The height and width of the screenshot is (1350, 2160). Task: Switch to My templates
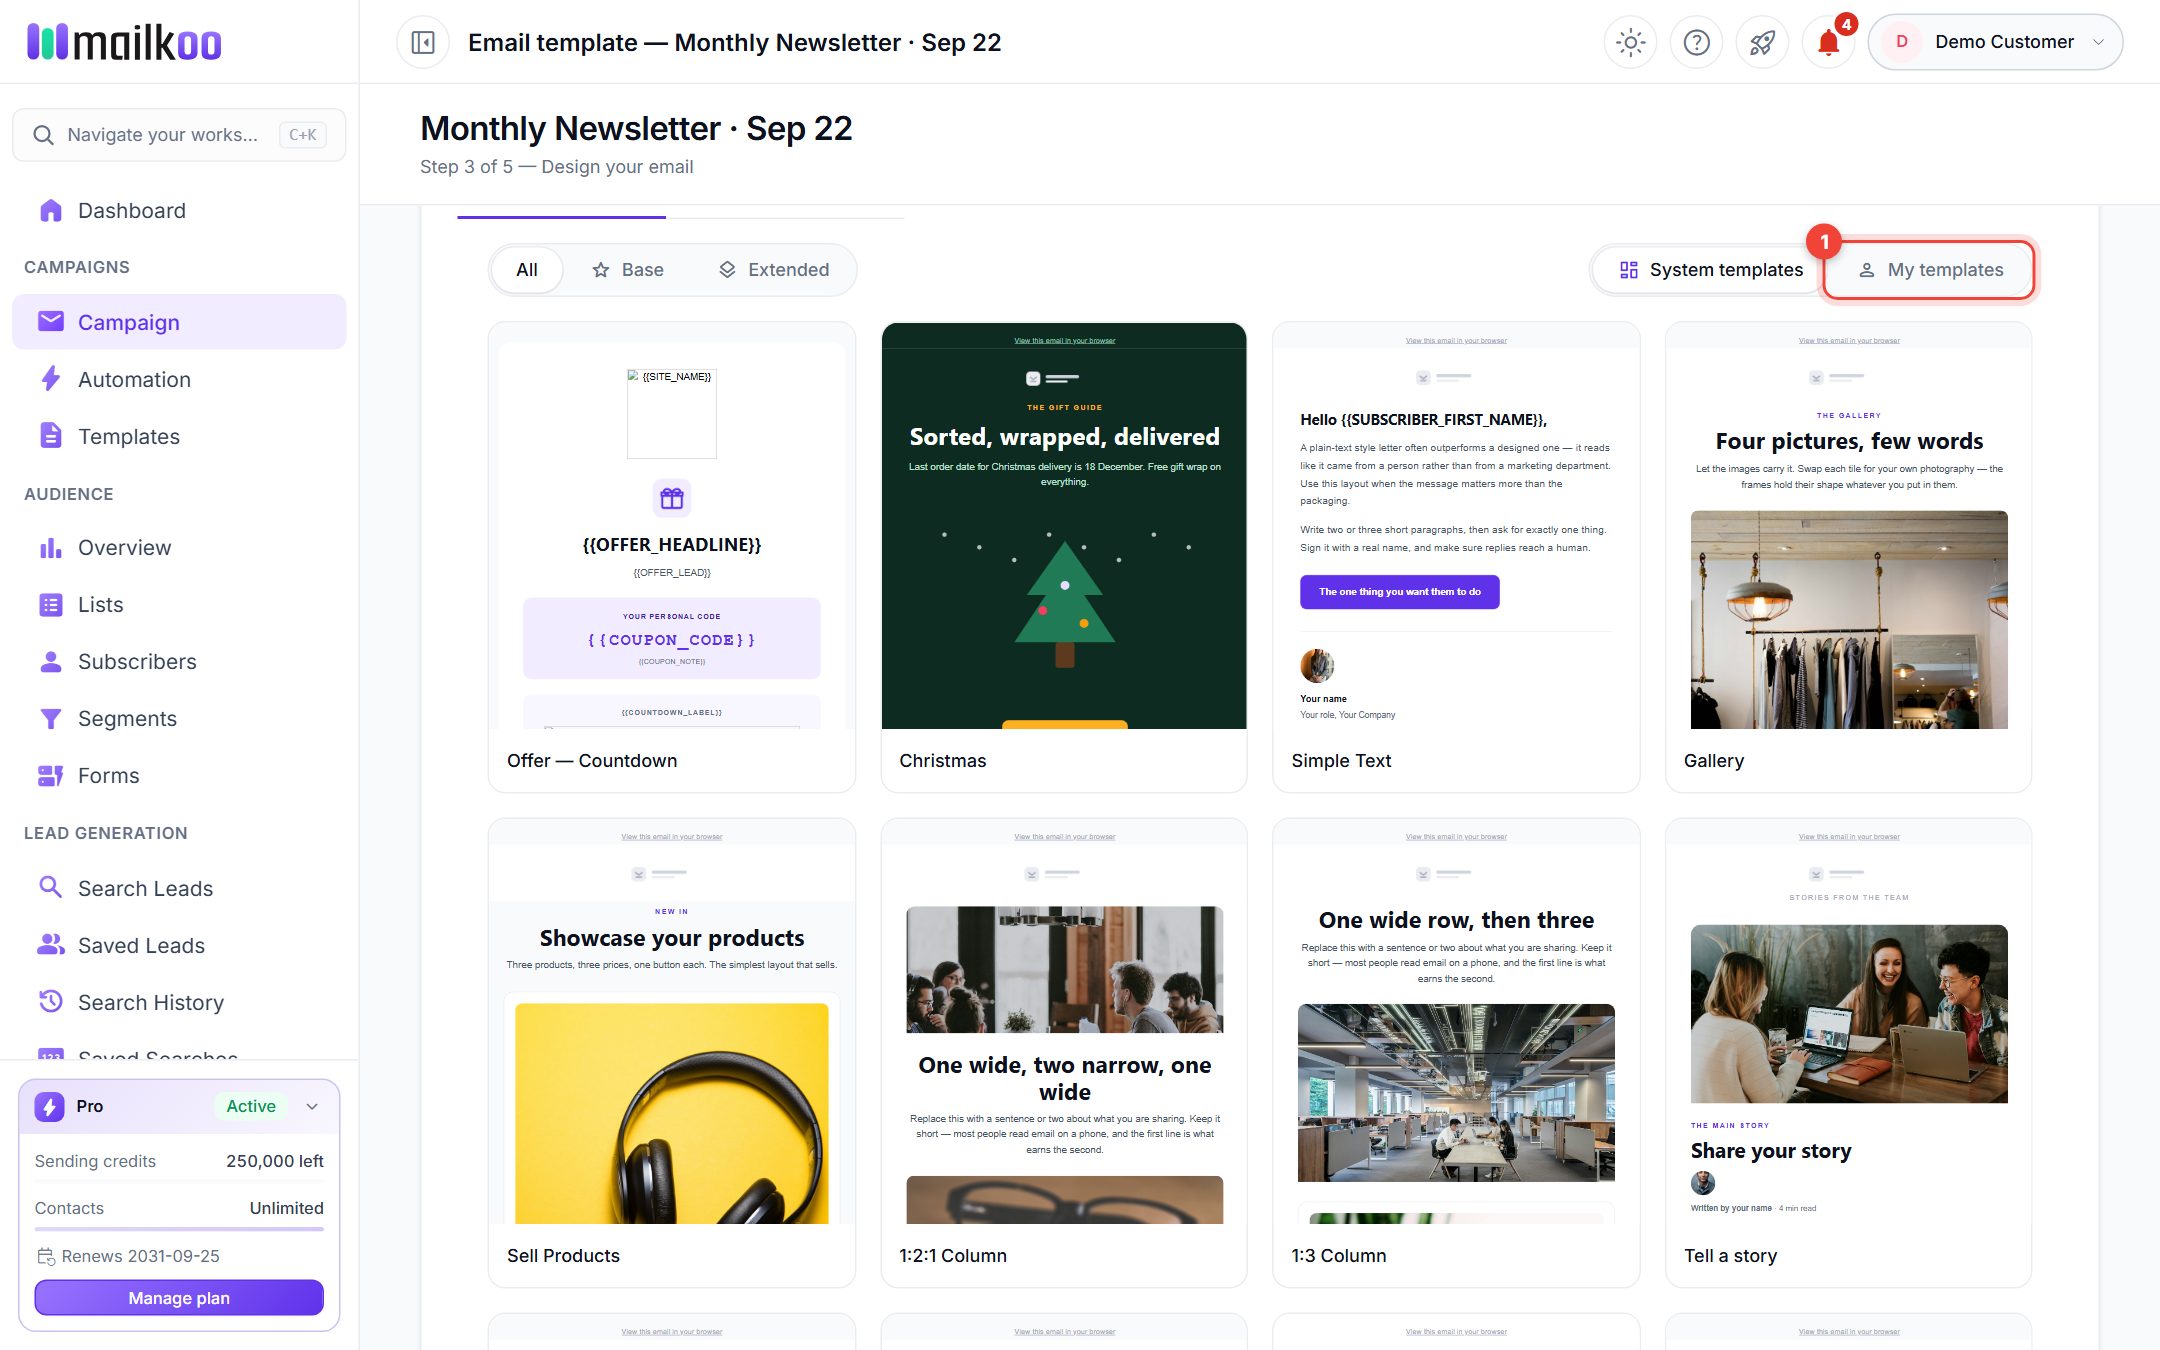click(1930, 270)
